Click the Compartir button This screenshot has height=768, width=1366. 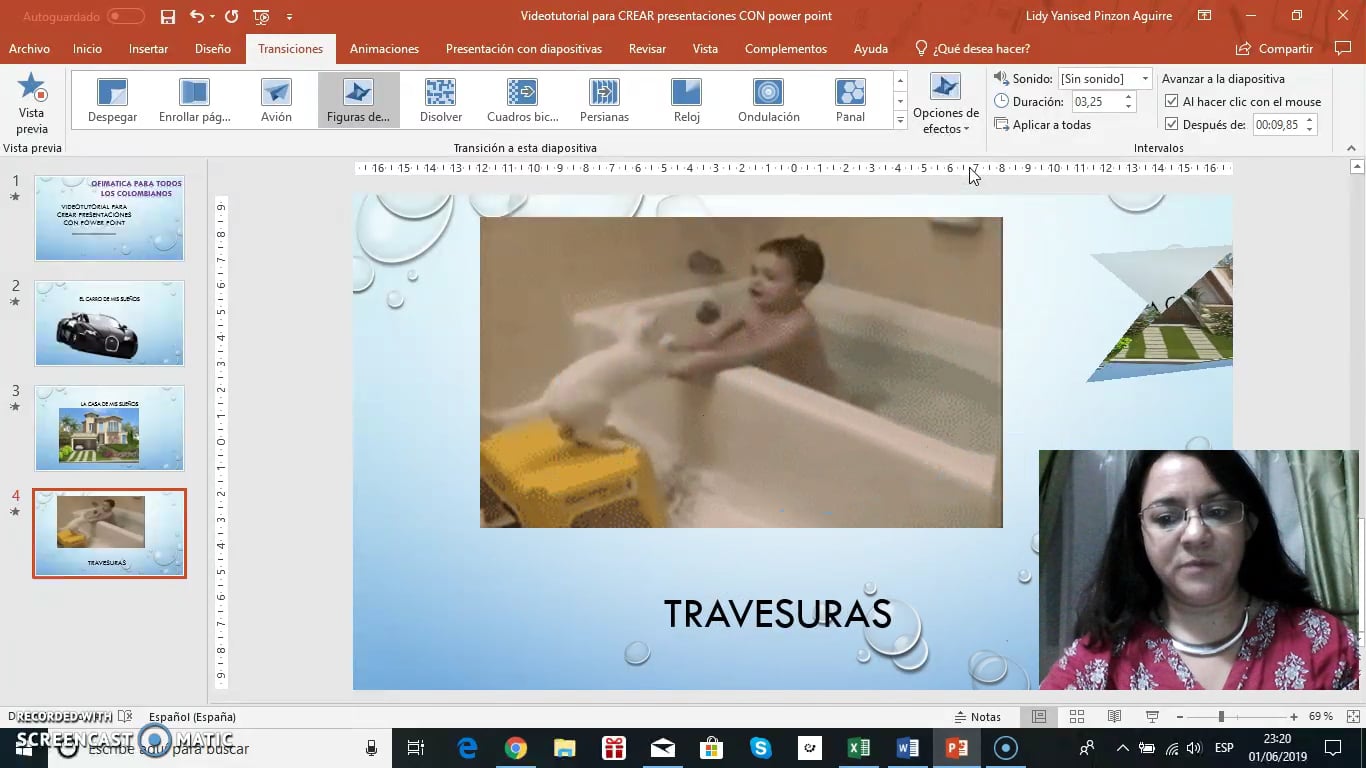(1274, 48)
